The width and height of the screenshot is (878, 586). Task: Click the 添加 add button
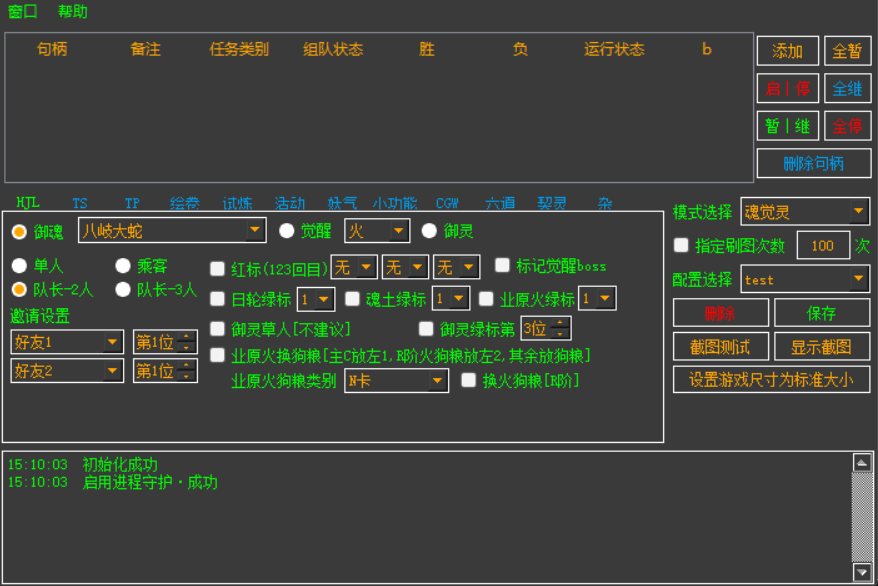pos(787,51)
